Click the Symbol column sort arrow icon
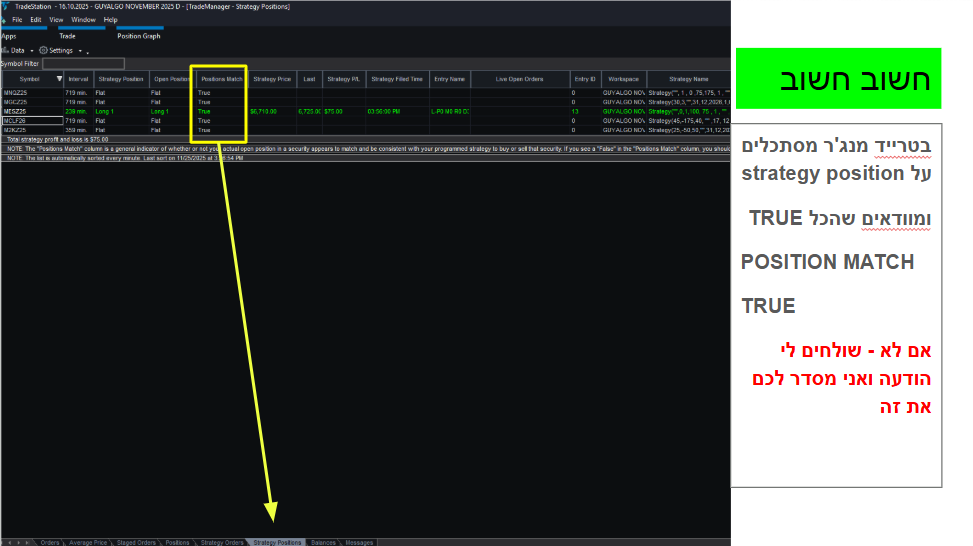 59,78
